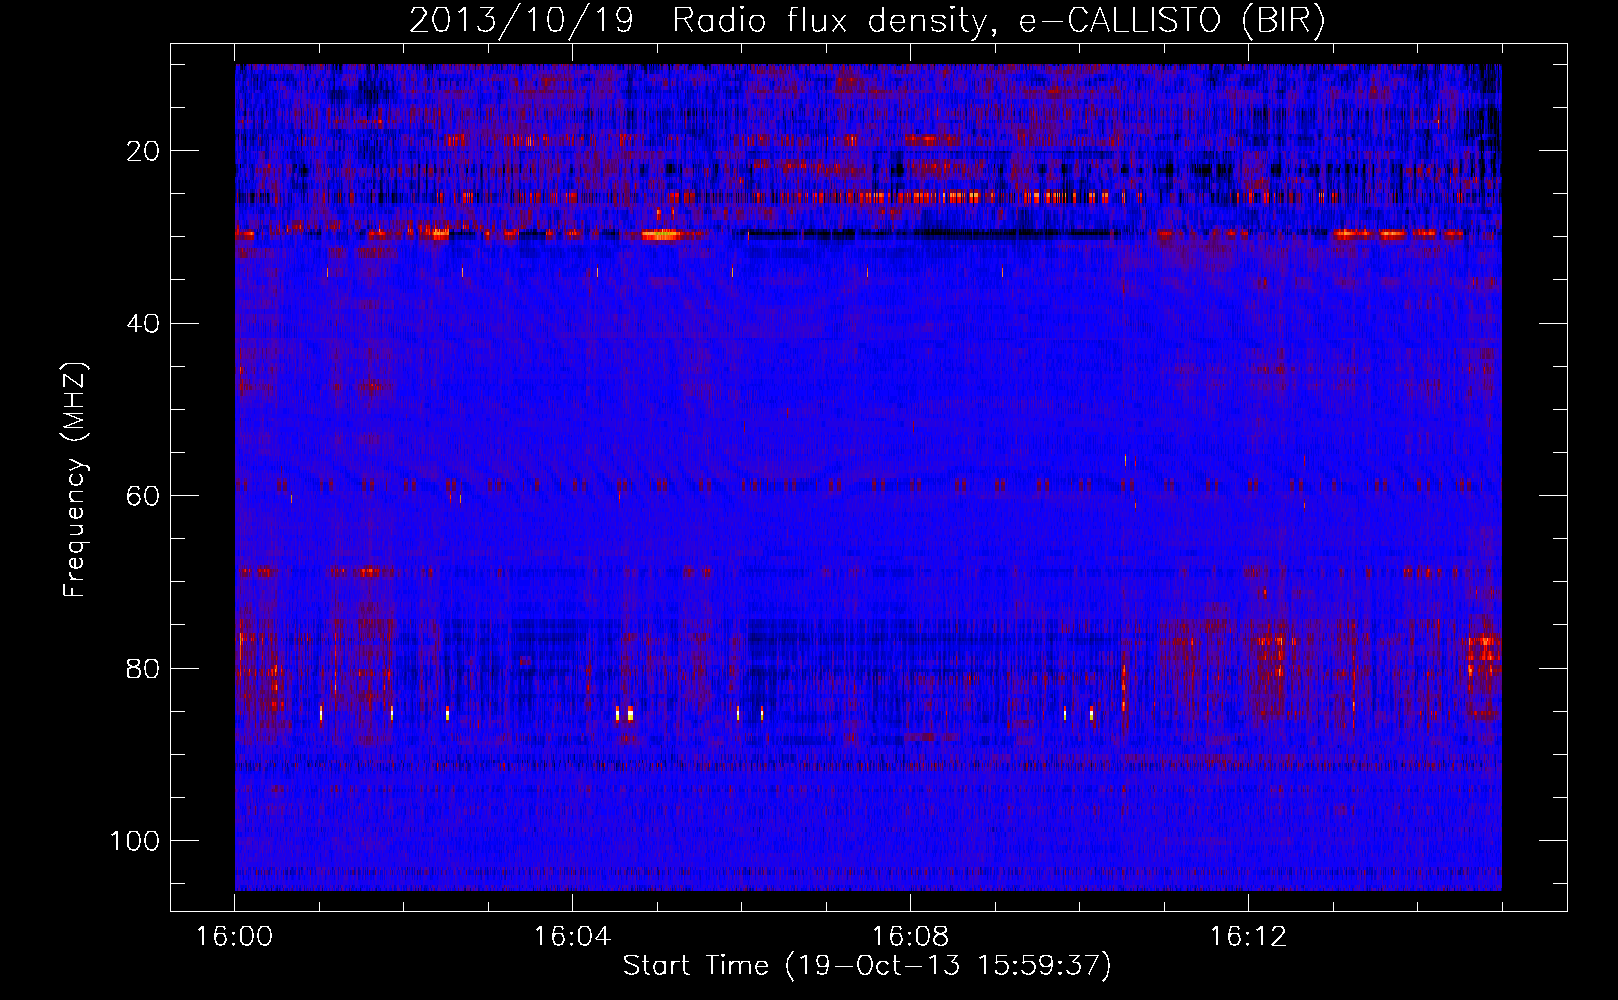Click the 16:08 time axis label
The width and height of the screenshot is (1618, 1000).
910,937
